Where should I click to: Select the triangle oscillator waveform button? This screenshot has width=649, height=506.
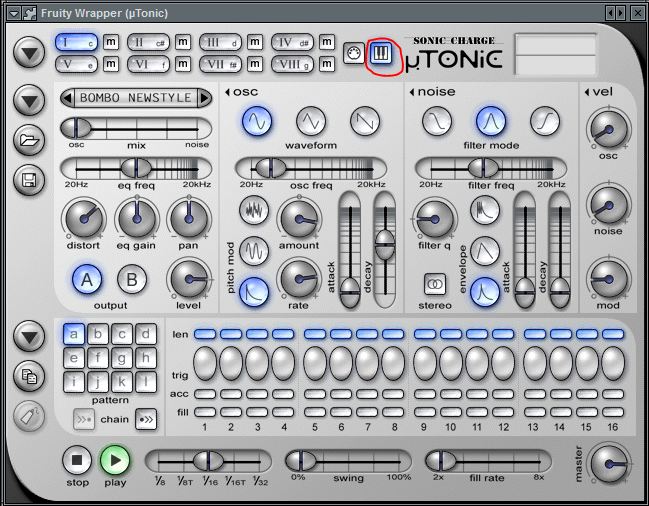[311, 121]
